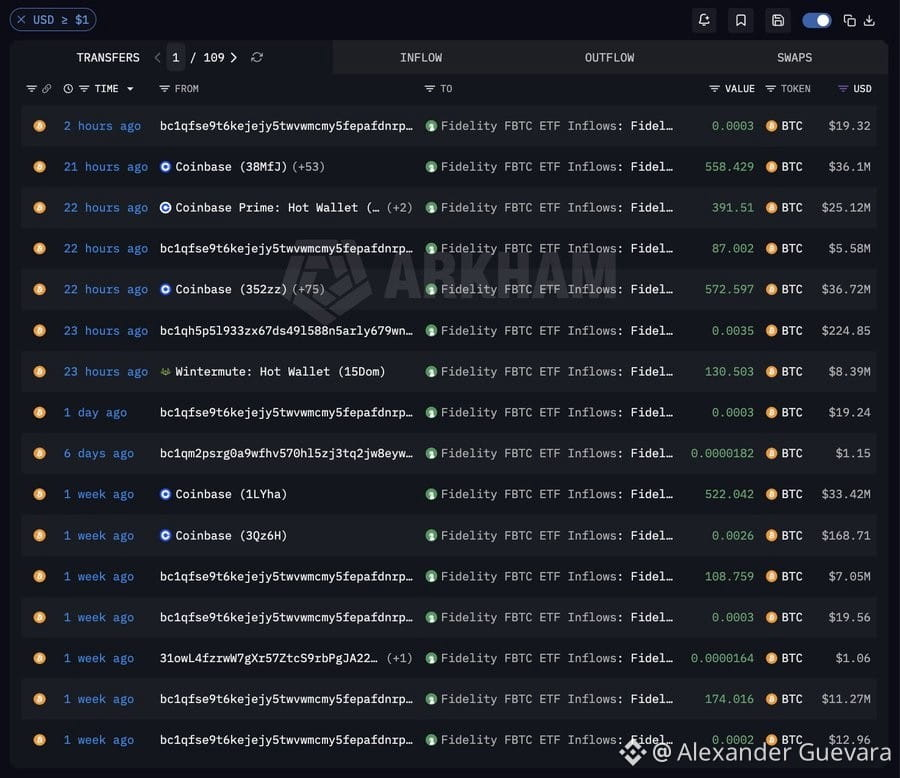
Task: Open the '2 hours ago' timestamp link
Action: (x=102, y=126)
